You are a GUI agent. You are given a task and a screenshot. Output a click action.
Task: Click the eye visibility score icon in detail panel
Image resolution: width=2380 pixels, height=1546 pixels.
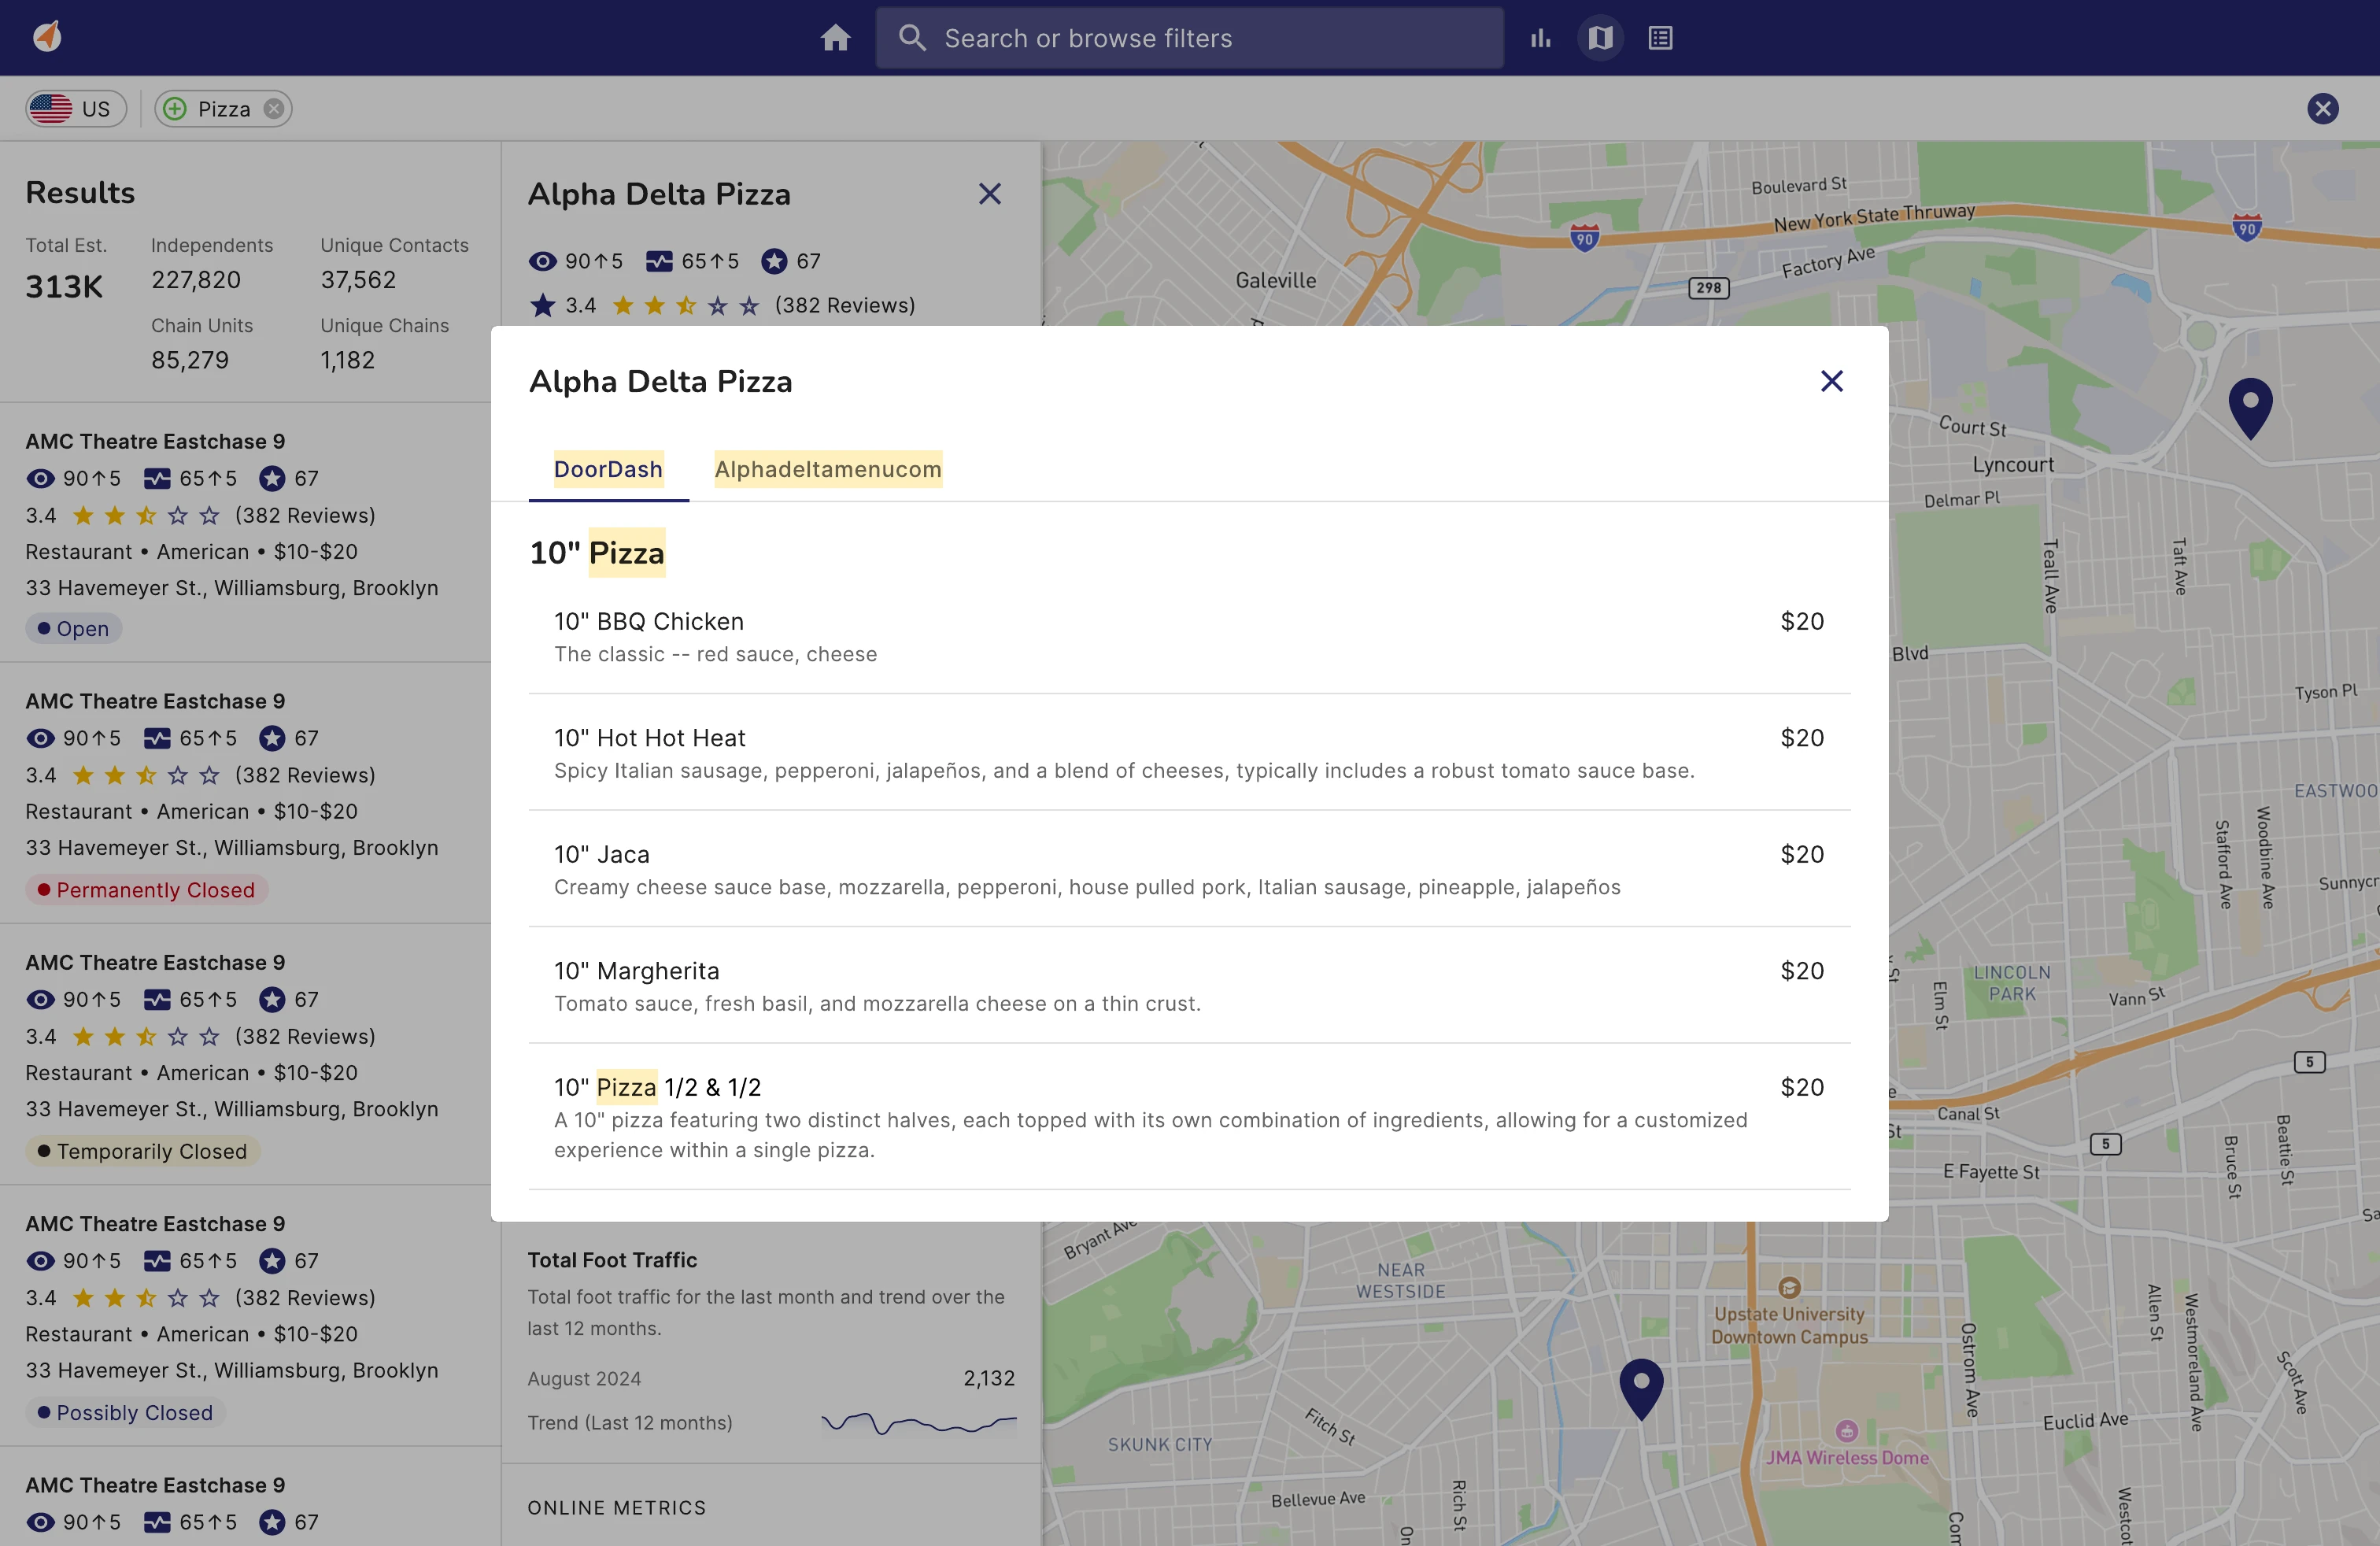[542, 261]
